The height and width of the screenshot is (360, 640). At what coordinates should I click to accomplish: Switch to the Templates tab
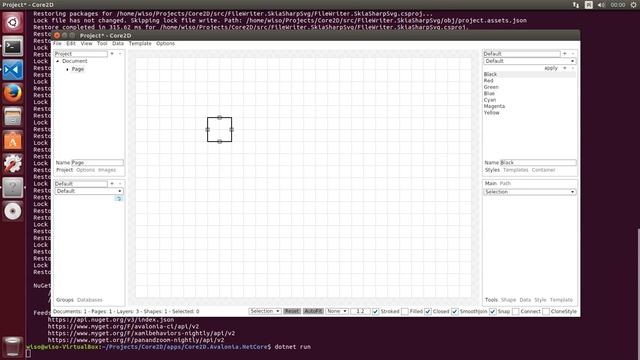pos(516,170)
